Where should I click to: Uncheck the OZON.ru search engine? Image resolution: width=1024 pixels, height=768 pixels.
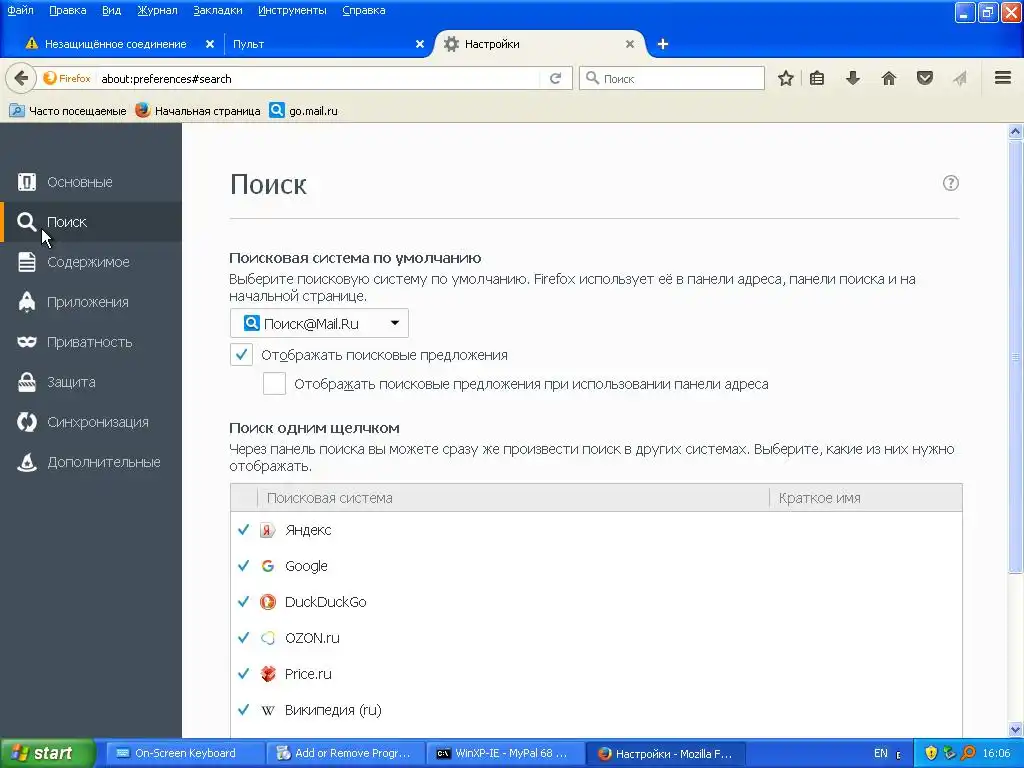point(244,637)
